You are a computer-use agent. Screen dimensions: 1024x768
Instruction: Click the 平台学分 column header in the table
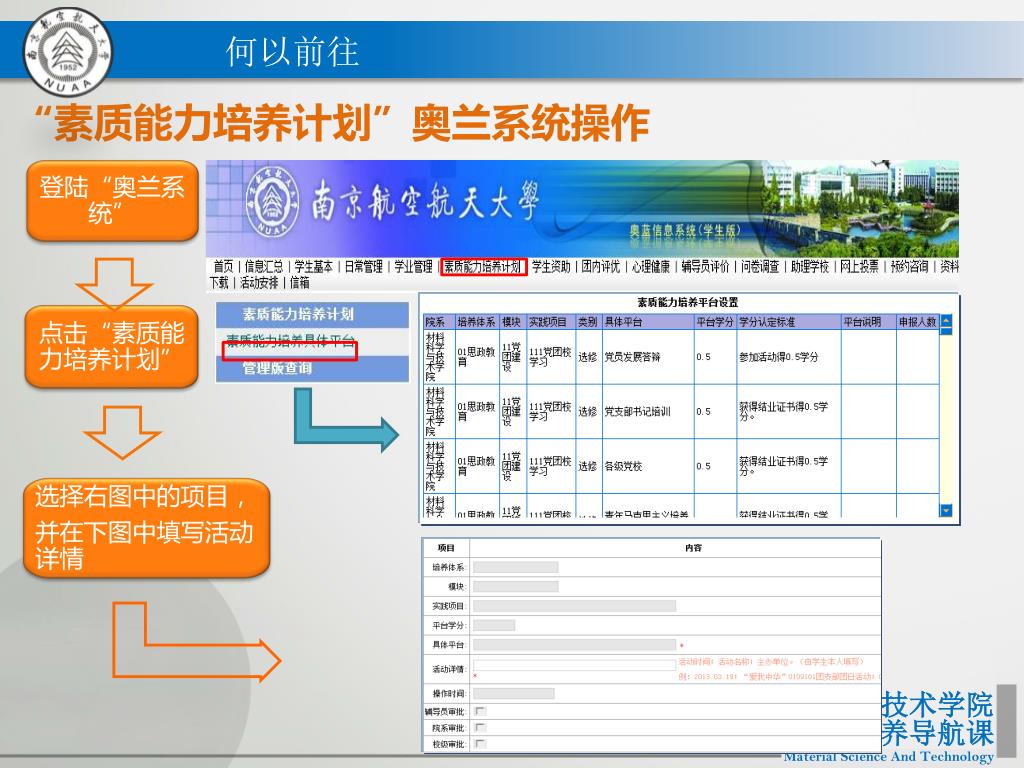click(715, 322)
